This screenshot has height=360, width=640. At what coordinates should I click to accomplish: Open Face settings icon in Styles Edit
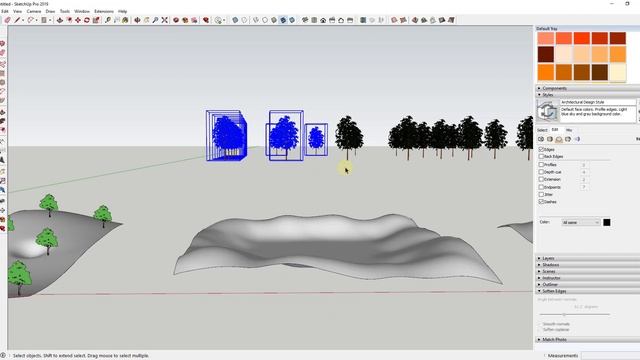[x=550, y=139]
